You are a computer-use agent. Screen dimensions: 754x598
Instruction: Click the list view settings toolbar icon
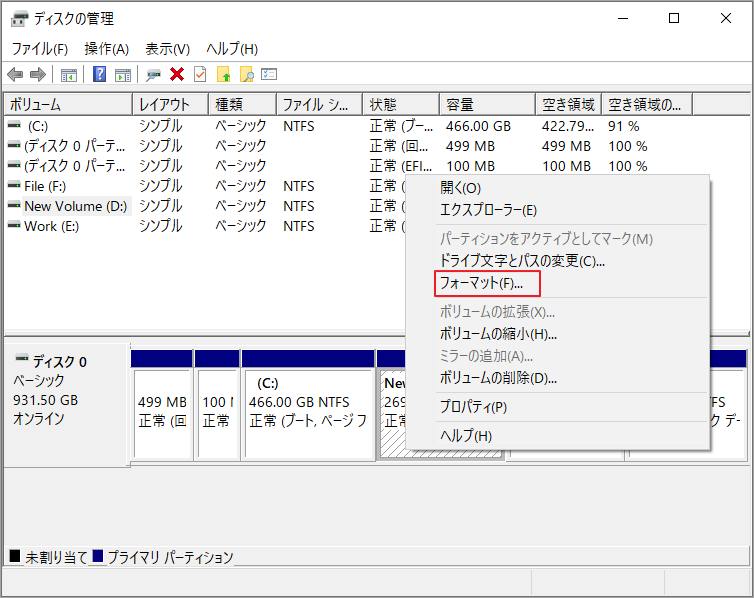(269, 74)
